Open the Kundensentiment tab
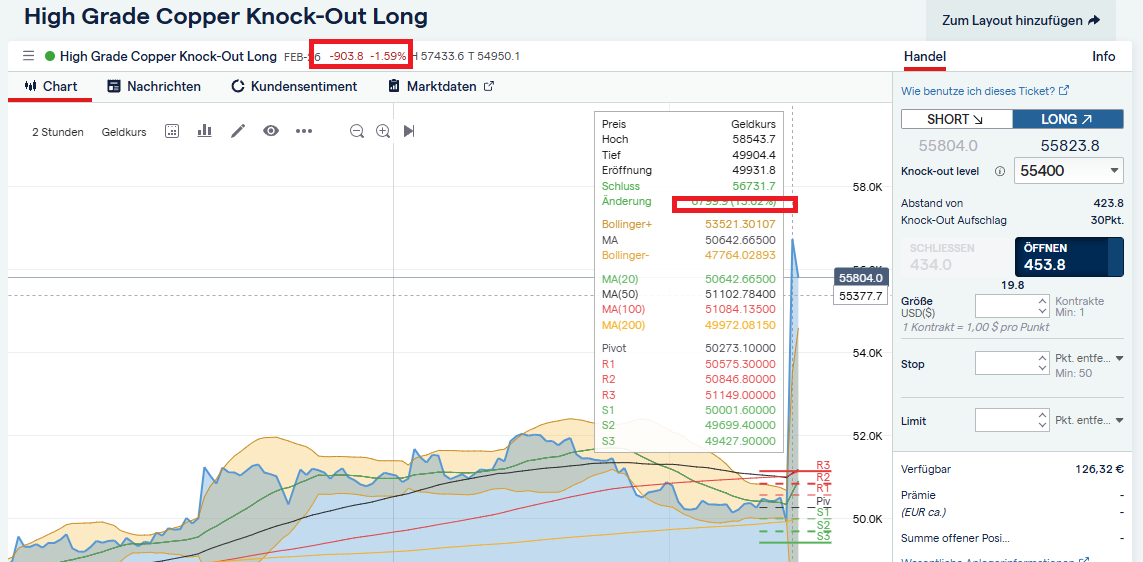Image resolution: width=1143 pixels, height=562 pixels. [x=294, y=86]
